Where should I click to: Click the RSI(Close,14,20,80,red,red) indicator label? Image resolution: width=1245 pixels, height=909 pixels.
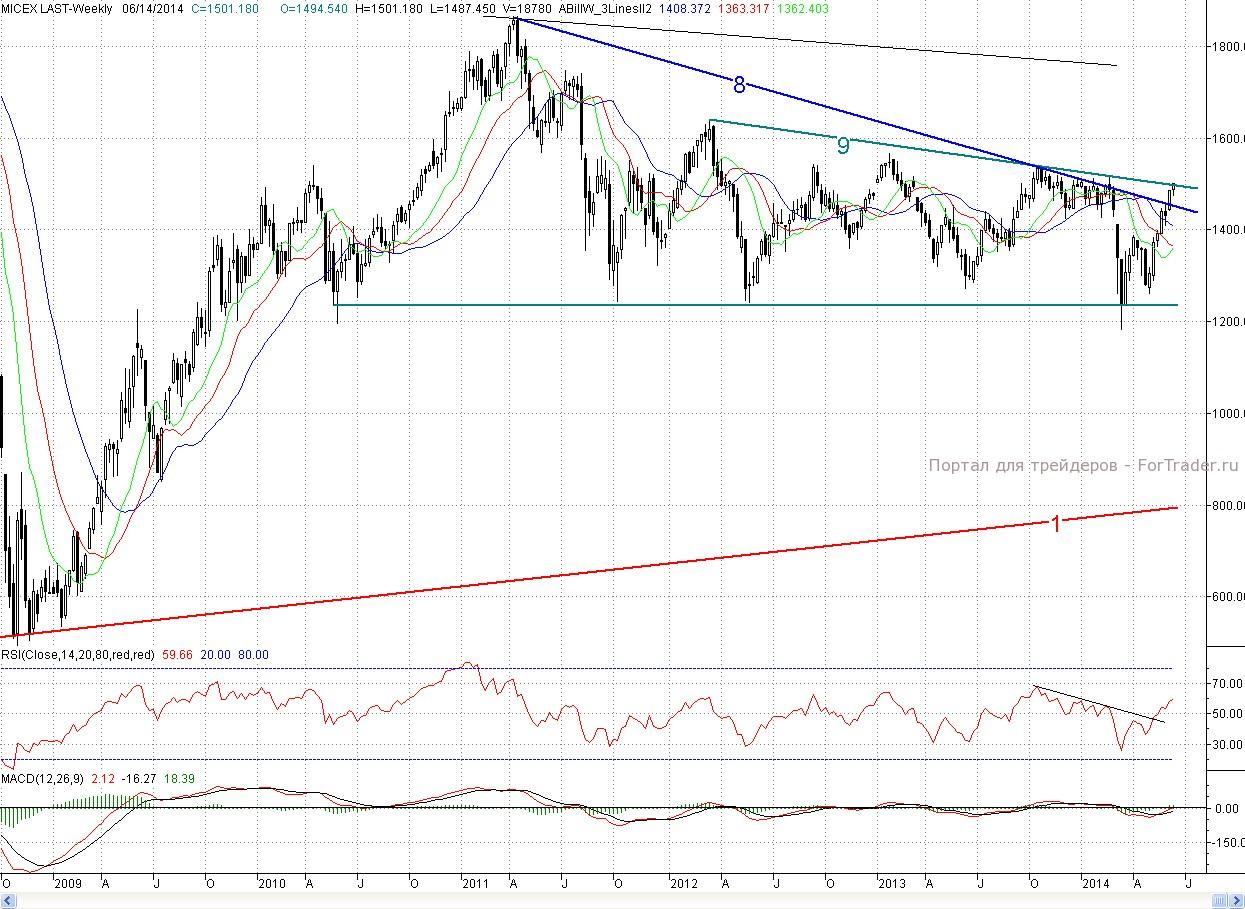(x=78, y=655)
